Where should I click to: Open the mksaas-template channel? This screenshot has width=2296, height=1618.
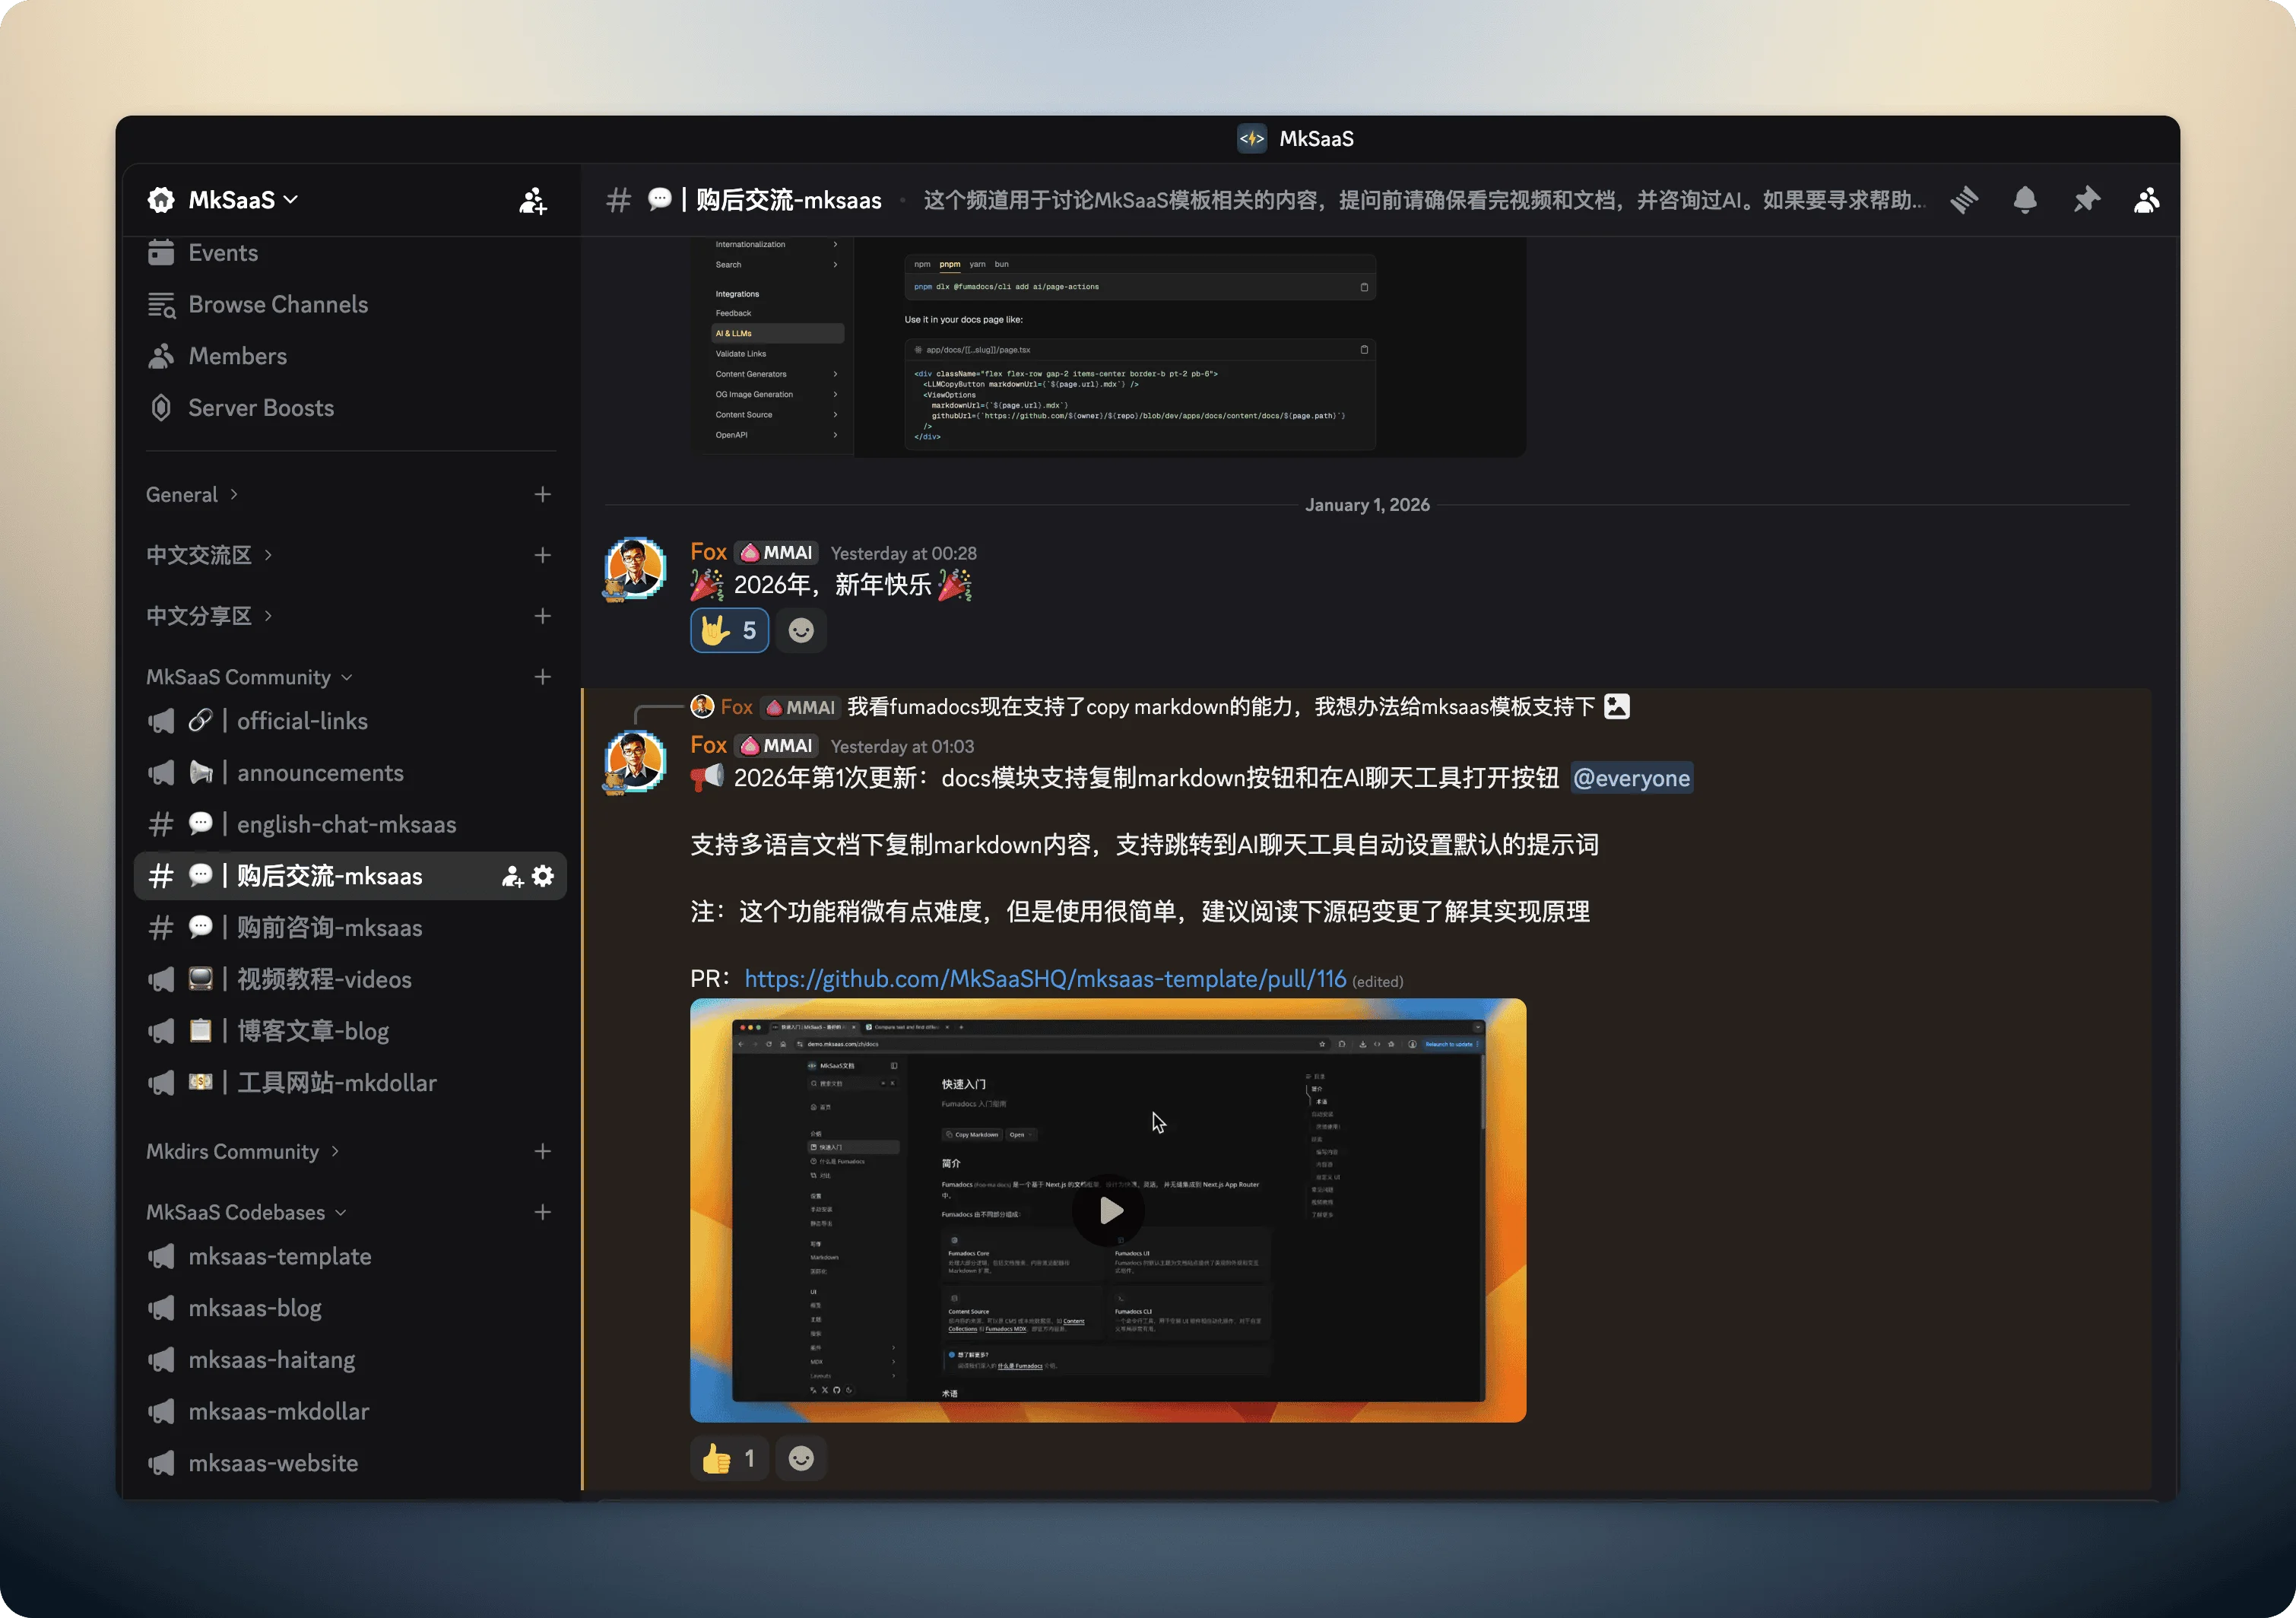pos(350,1256)
